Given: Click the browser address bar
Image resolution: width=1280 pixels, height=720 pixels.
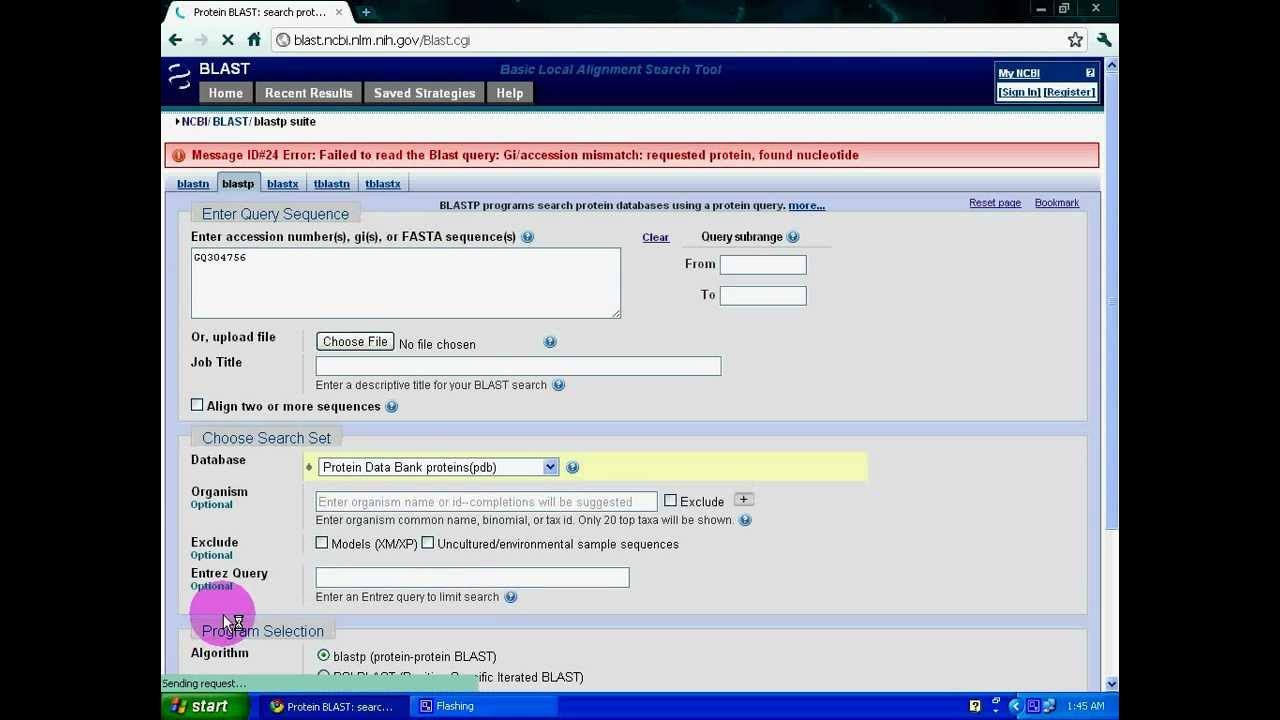Looking at the screenshot, I should pos(670,40).
